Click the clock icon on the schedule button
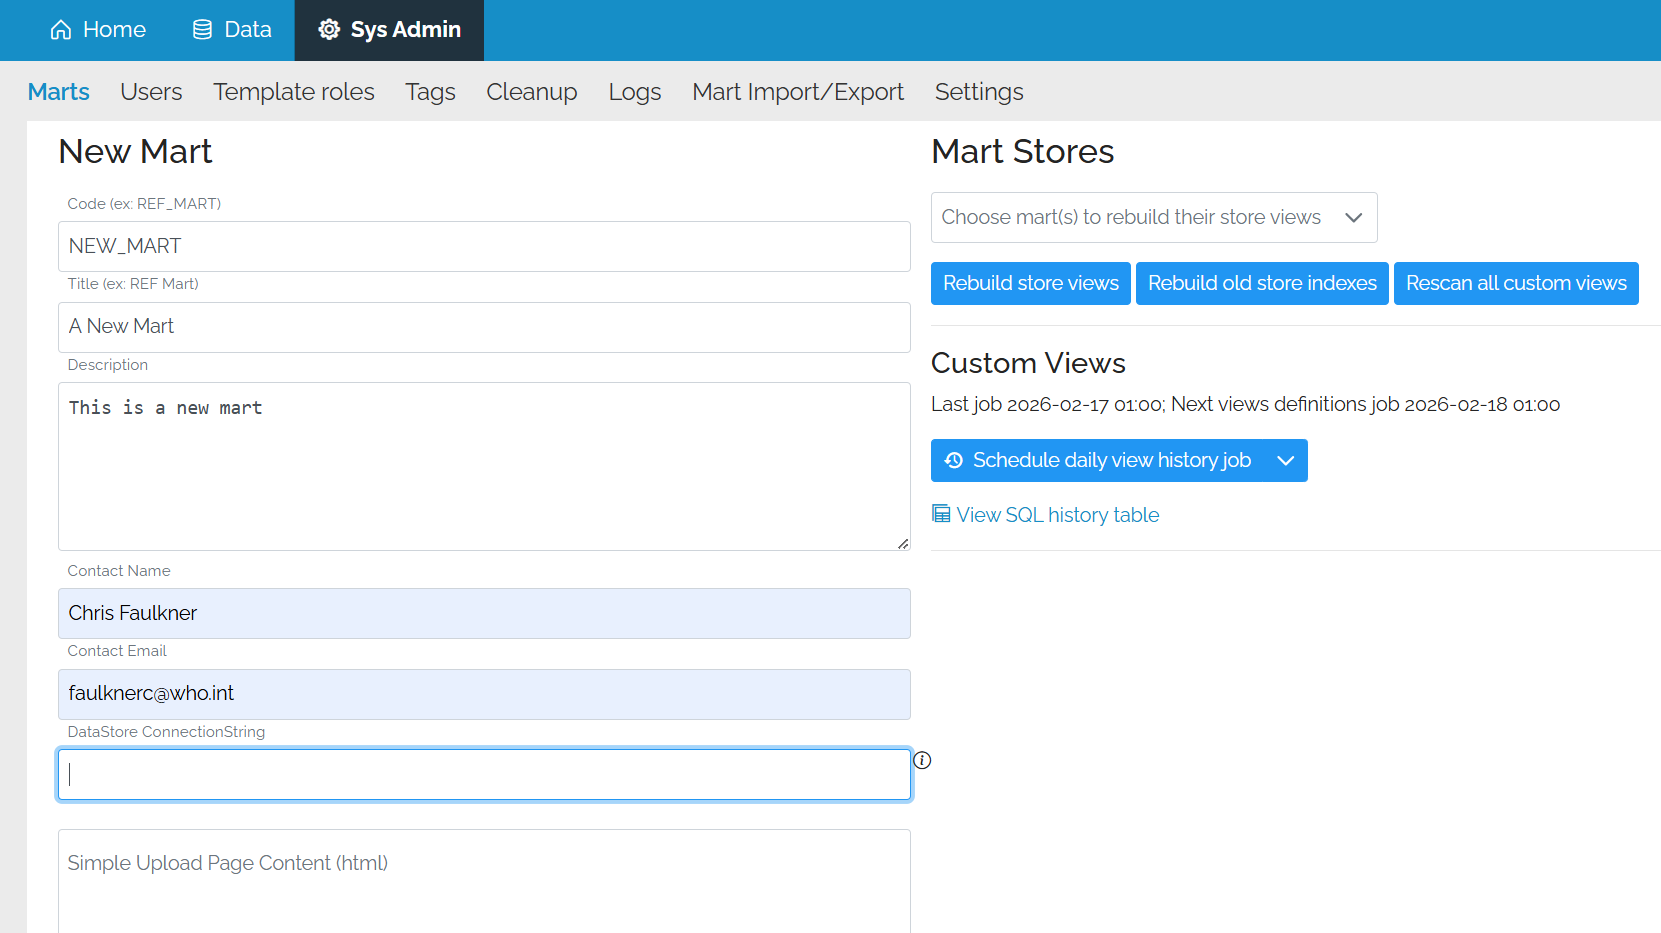 click(954, 460)
